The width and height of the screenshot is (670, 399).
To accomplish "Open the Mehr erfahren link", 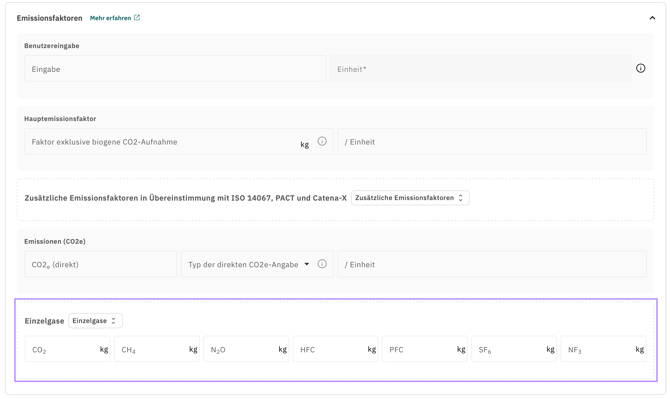I will point(111,18).
